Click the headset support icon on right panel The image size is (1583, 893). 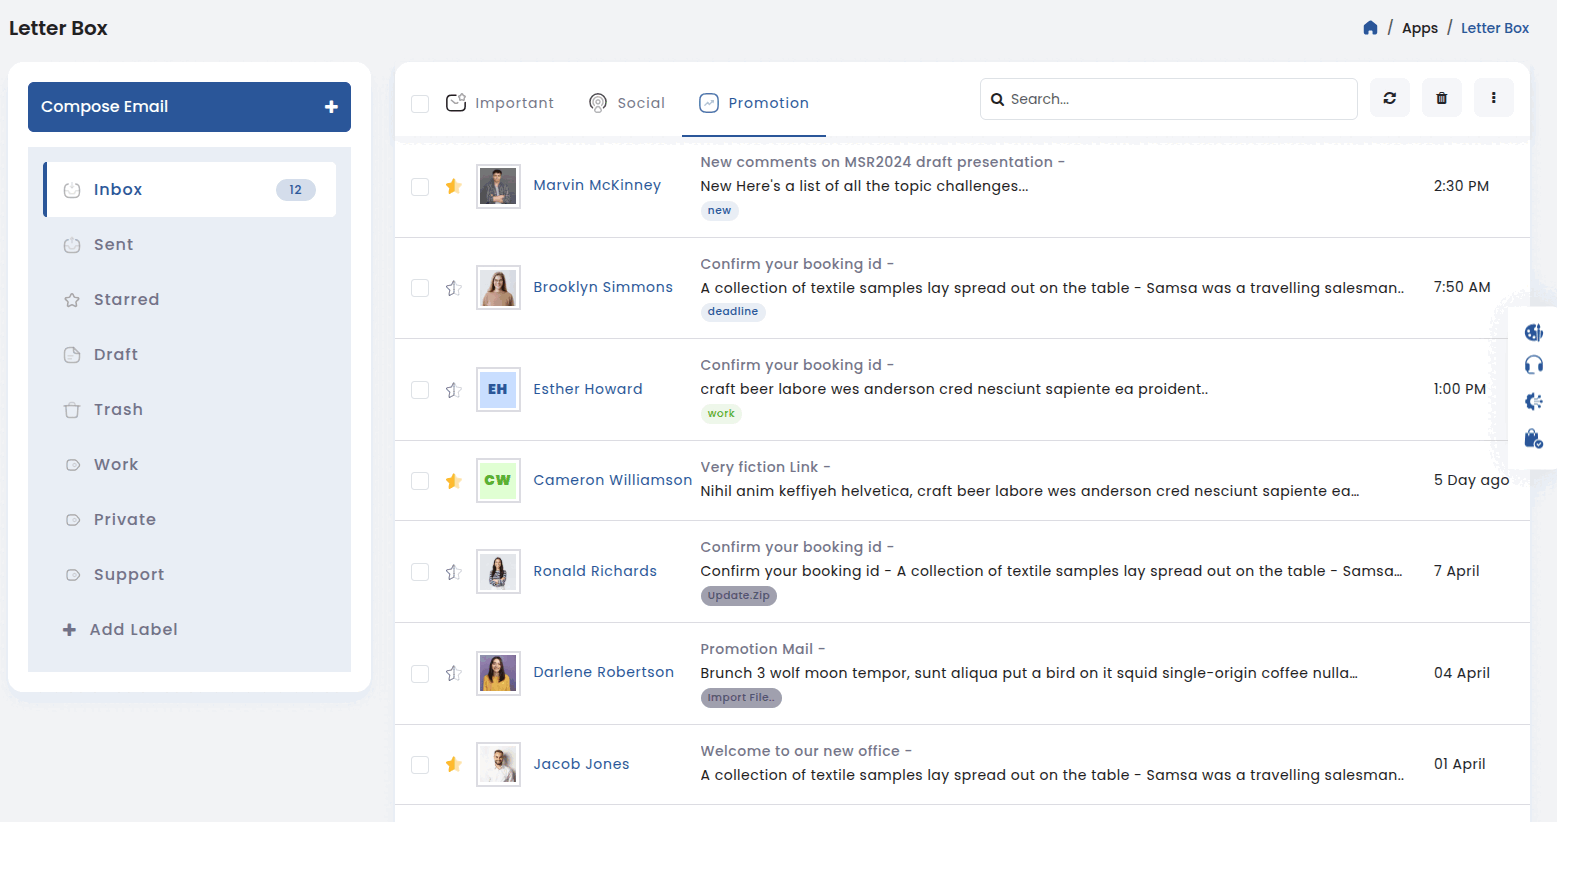click(1533, 365)
